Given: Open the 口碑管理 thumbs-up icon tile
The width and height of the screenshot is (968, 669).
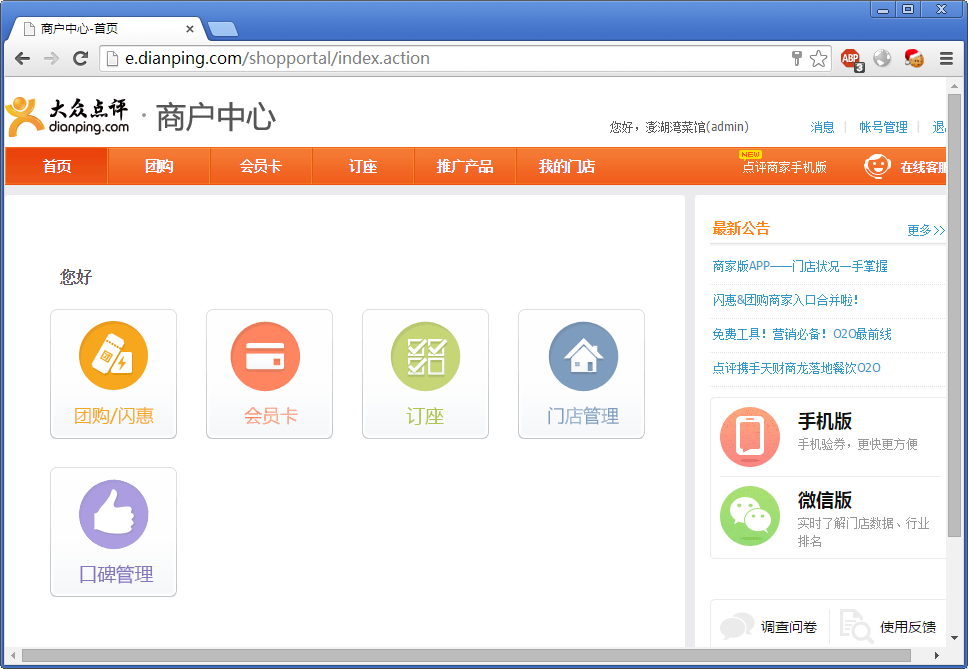Looking at the screenshot, I should 114,532.
